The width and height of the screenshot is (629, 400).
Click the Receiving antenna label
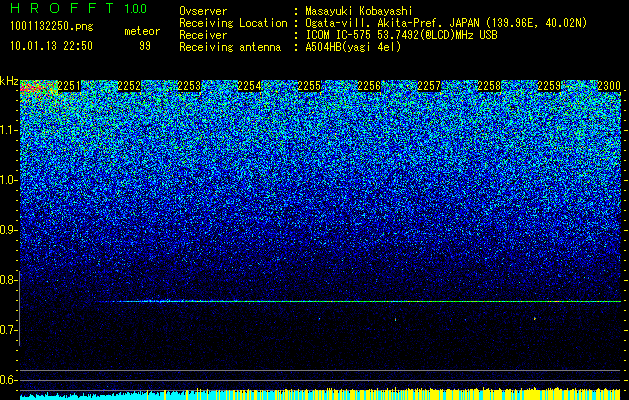(230, 47)
